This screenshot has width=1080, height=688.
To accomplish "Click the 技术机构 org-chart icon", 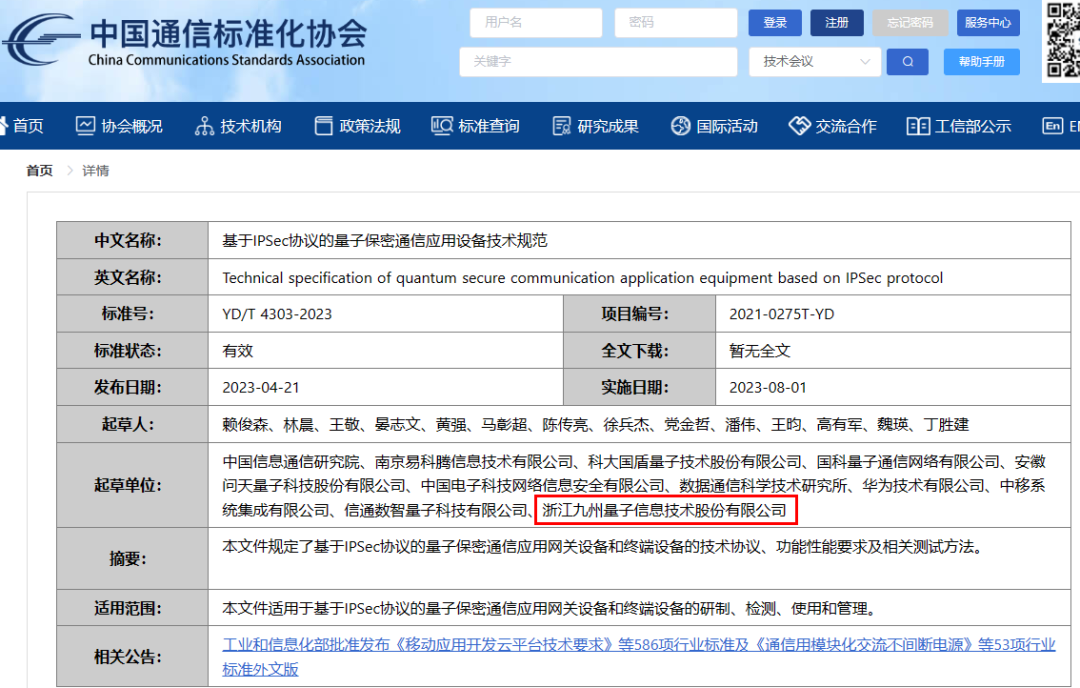I will 204,126.
